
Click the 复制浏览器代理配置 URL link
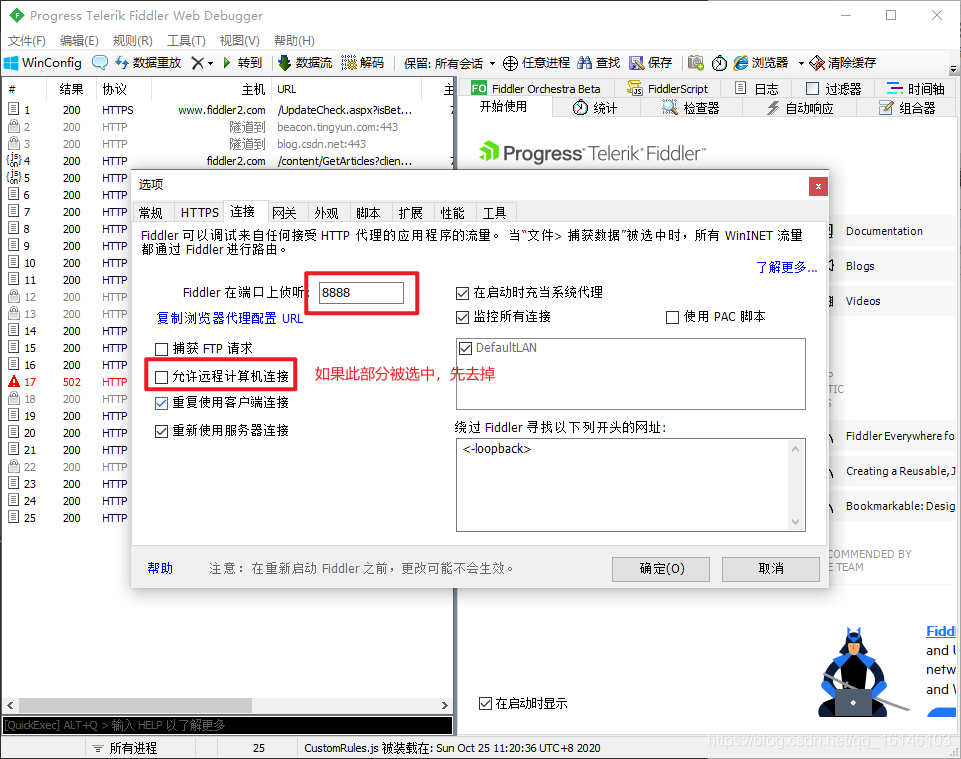(x=230, y=318)
